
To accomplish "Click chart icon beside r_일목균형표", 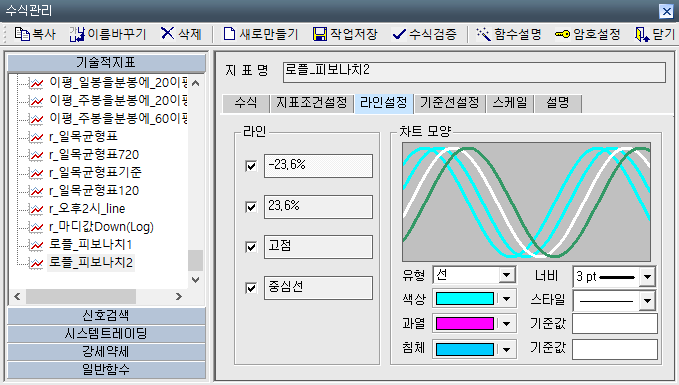I will coord(37,137).
